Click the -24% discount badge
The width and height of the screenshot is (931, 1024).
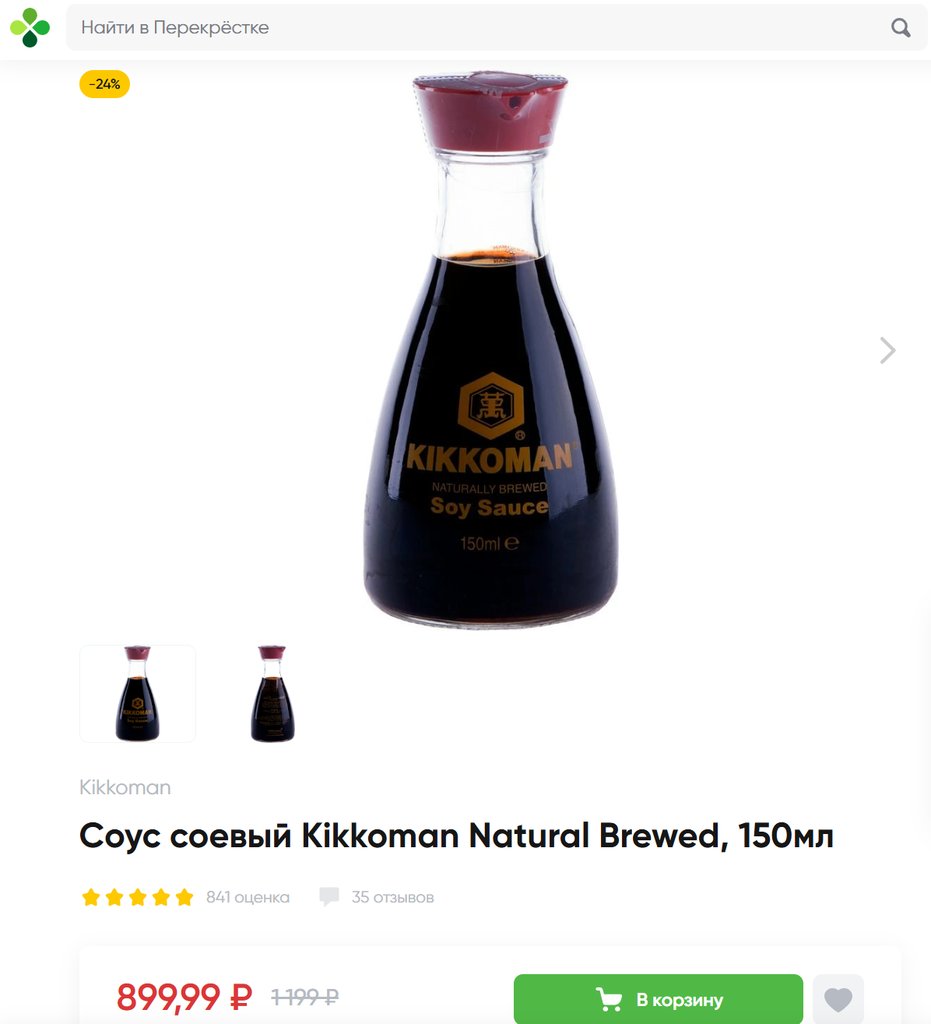[104, 84]
